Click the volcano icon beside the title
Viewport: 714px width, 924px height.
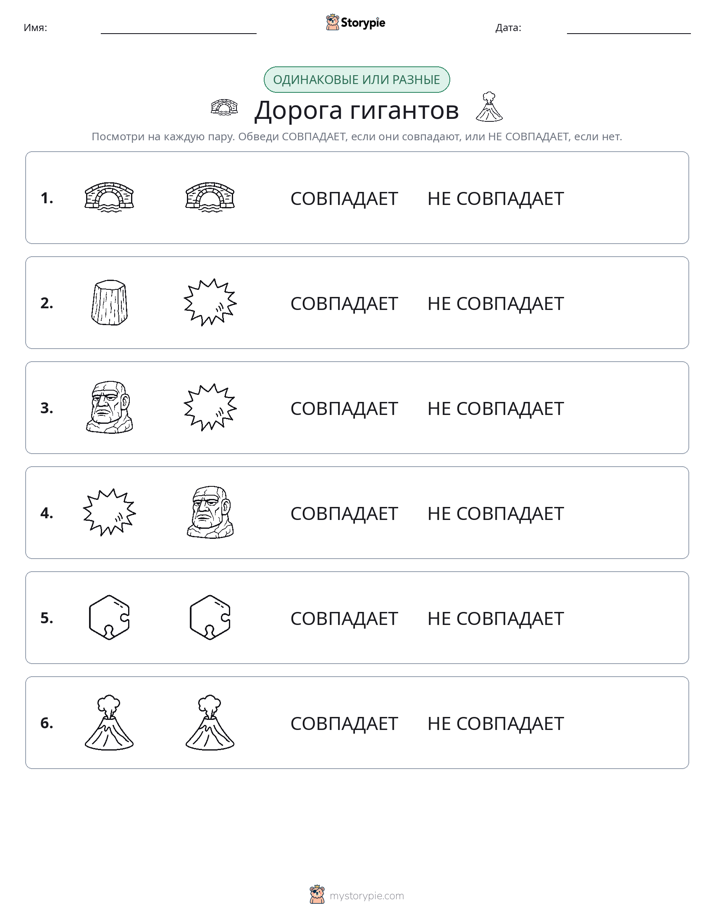tap(489, 107)
